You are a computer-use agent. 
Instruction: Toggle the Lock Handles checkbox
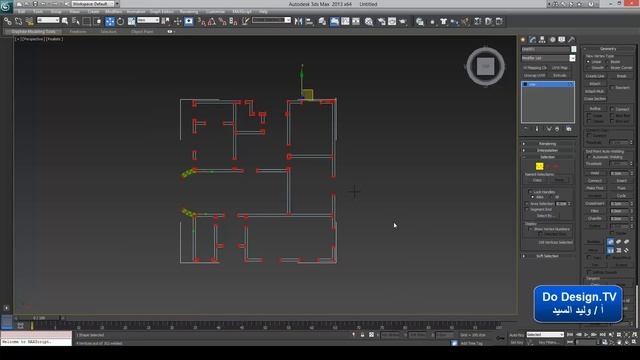point(530,192)
